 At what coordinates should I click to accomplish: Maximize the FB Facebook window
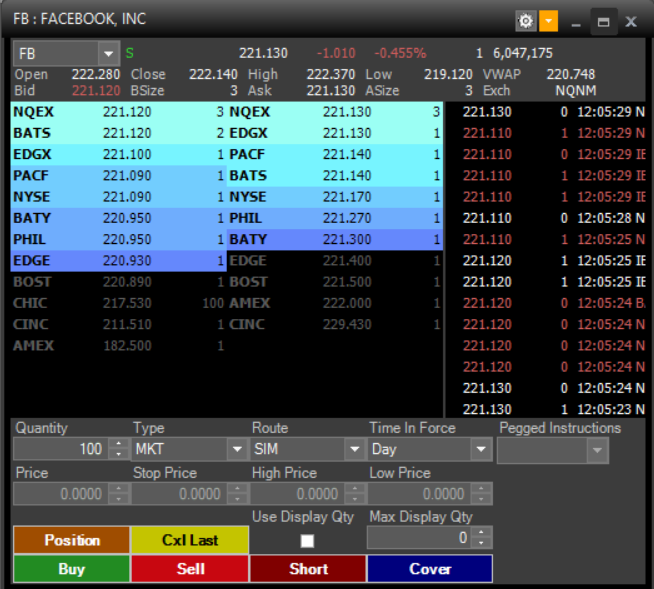(604, 22)
